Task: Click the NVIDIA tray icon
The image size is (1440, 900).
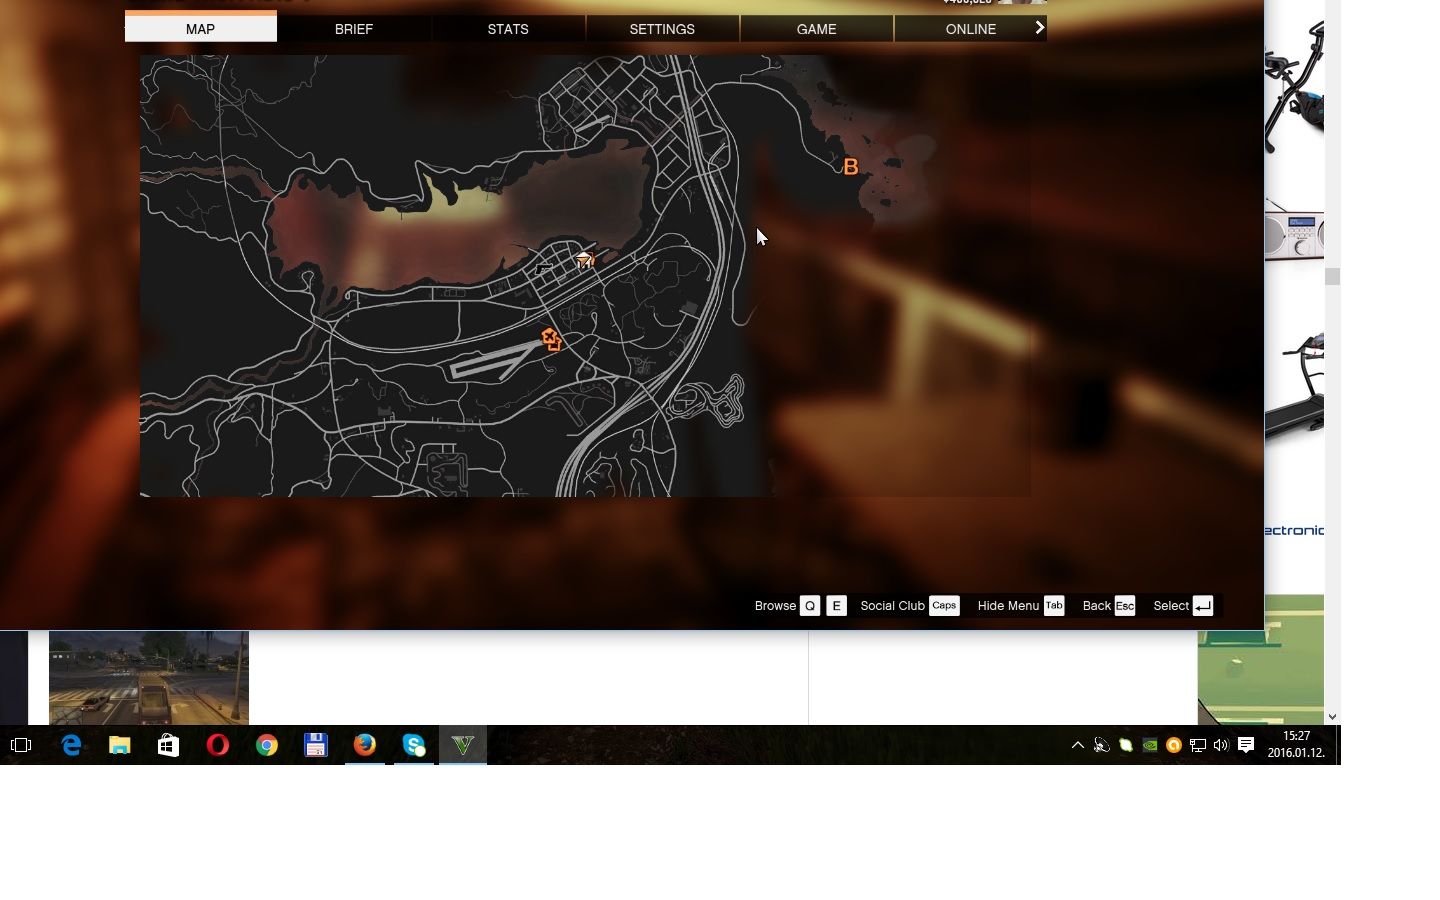Action: (1150, 745)
